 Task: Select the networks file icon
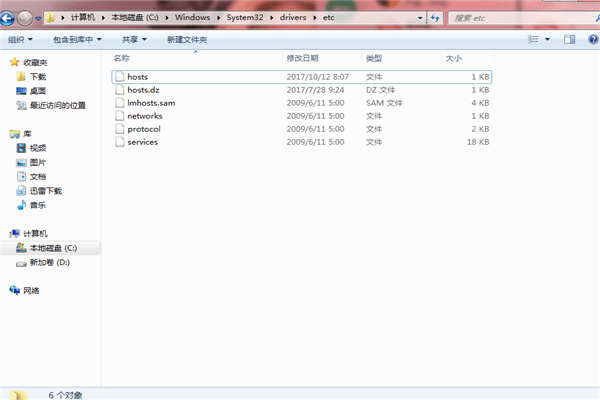click(x=120, y=116)
